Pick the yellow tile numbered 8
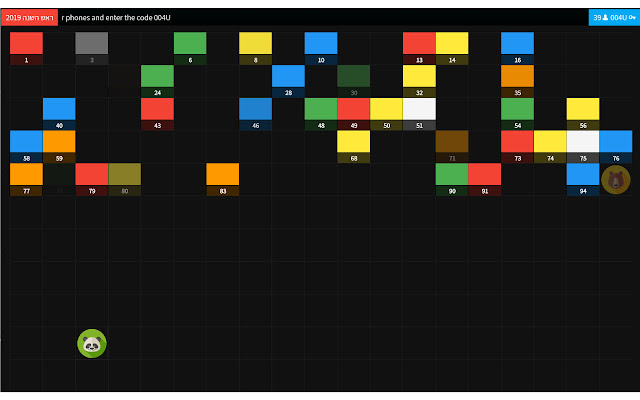Screen dimensions: 640x400 tap(256, 48)
